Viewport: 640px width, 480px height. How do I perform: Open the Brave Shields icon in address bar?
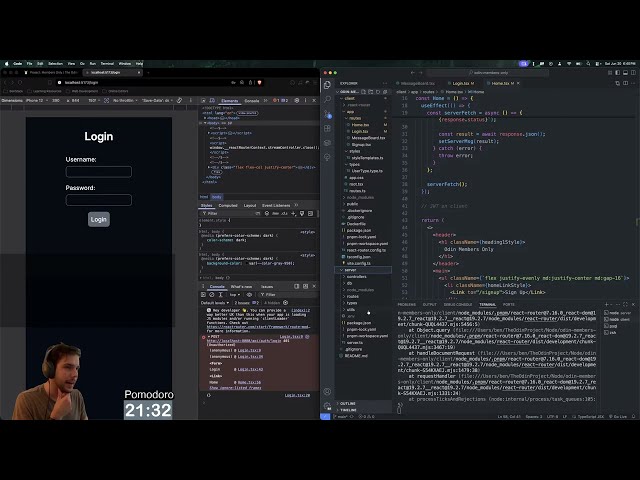pos(260,82)
